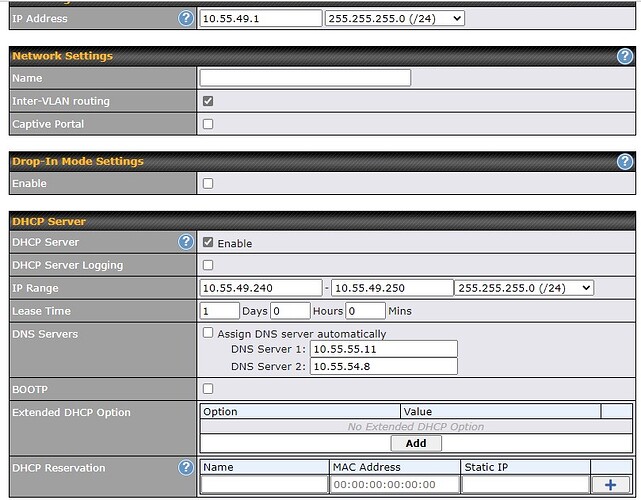Click the help icon beside DHCP Server
Screen dimensions: 641x500
click(x=185, y=242)
